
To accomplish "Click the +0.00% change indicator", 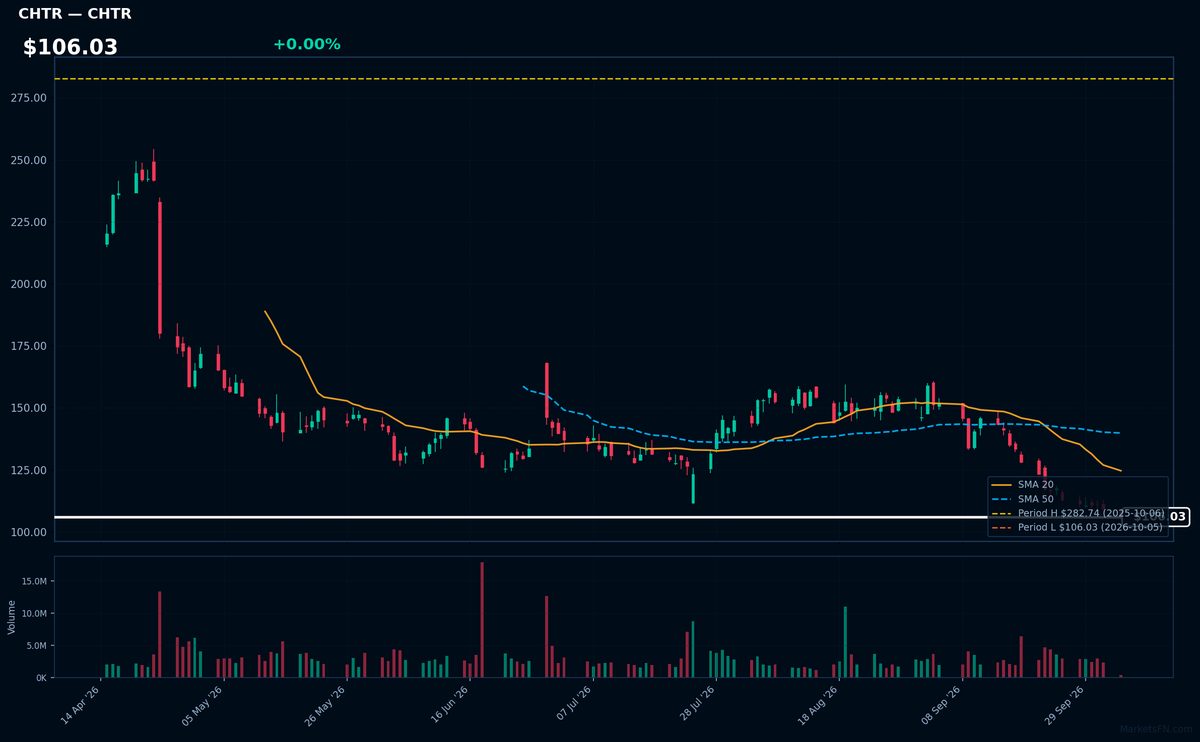I will [306, 44].
